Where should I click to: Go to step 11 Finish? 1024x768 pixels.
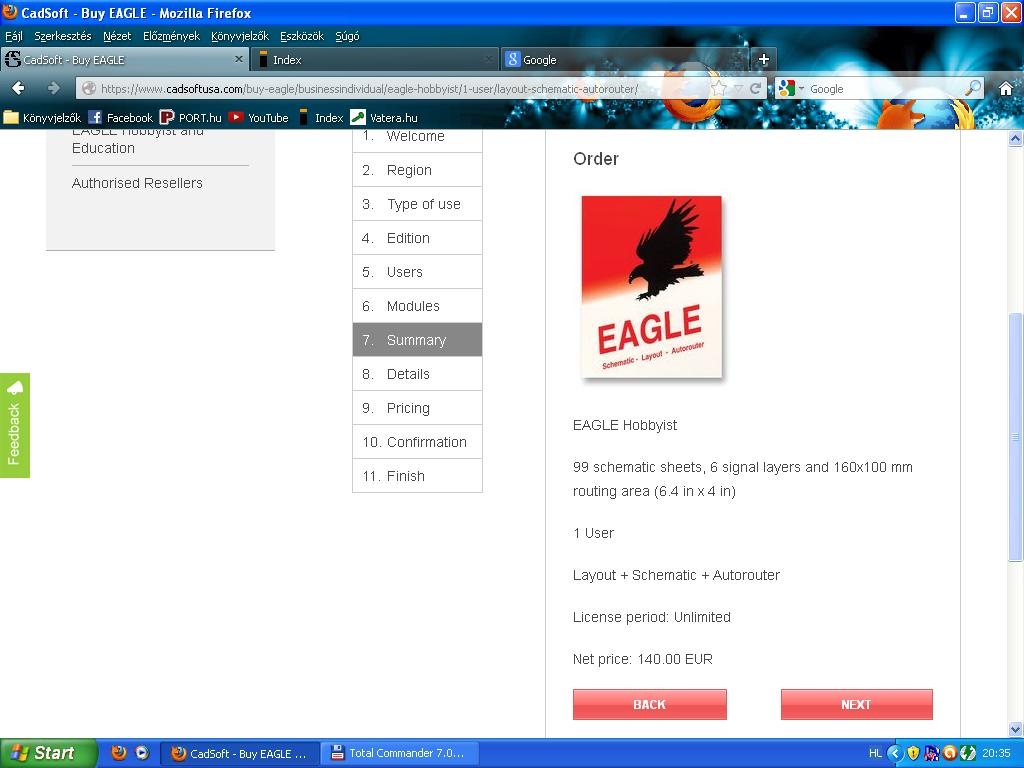tap(417, 475)
